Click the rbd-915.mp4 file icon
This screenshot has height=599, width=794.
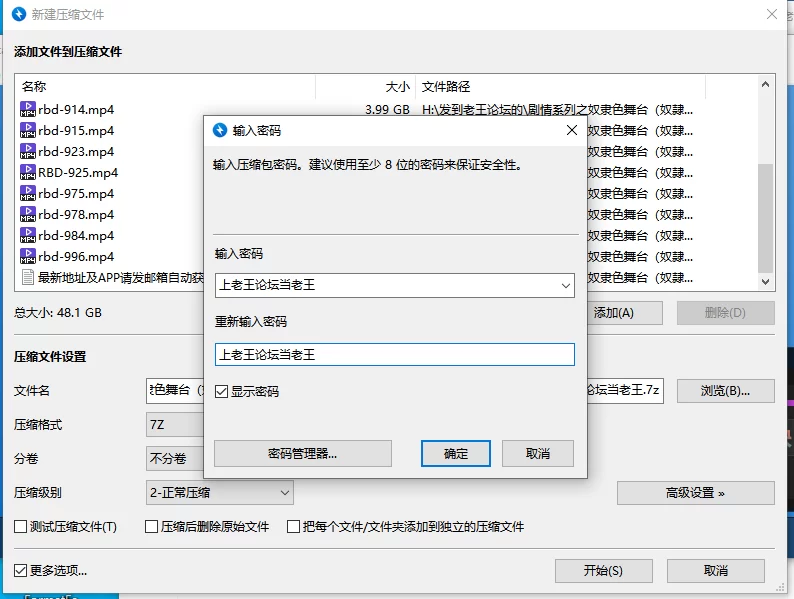[x=28, y=130]
